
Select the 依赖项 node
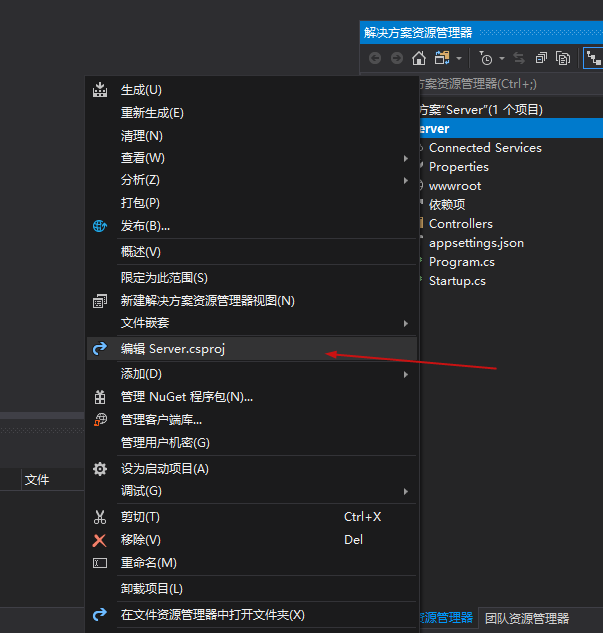(x=447, y=205)
